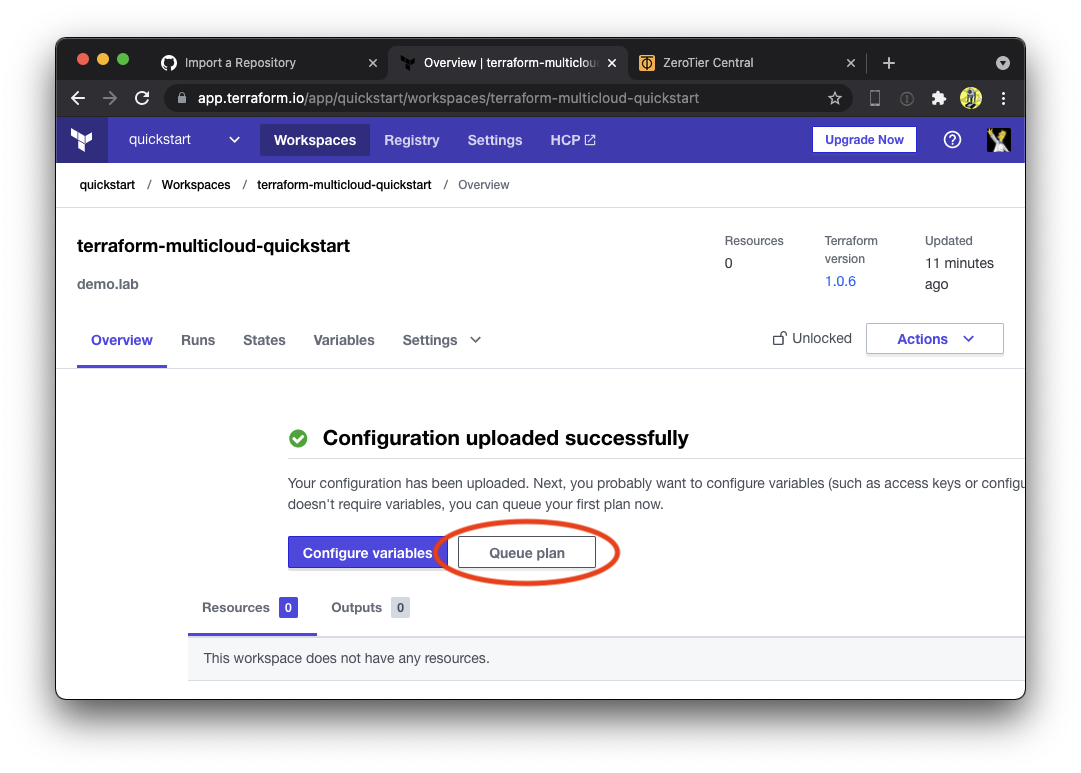Screen dimensions: 1081x773
Task: Click the lock icon in address bar
Action: tap(182, 99)
